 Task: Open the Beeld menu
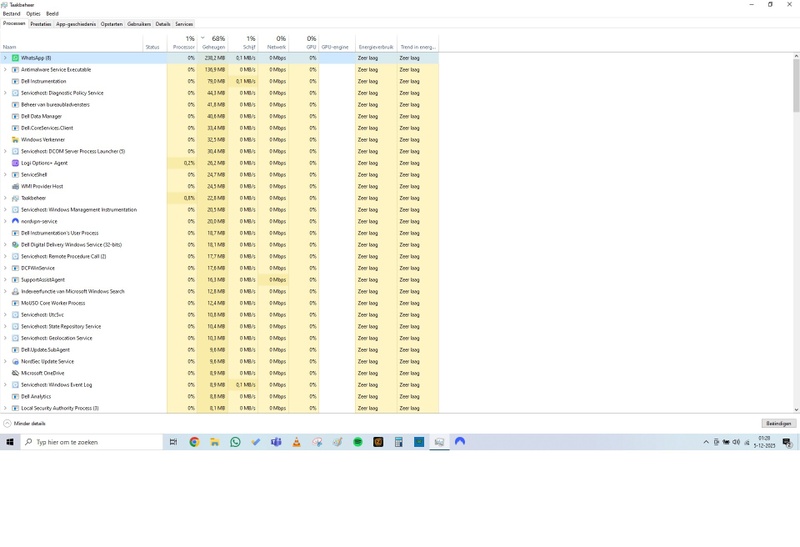[x=52, y=14]
